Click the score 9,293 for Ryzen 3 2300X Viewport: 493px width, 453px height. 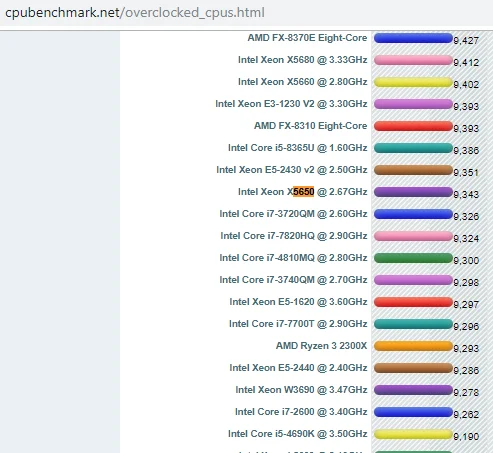click(466, 349)
